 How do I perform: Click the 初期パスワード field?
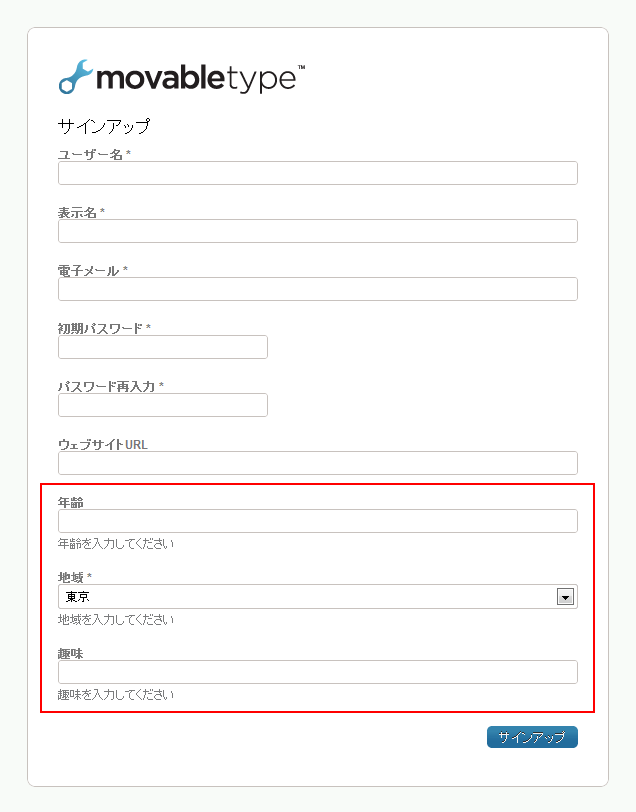[x=163, y=347]
